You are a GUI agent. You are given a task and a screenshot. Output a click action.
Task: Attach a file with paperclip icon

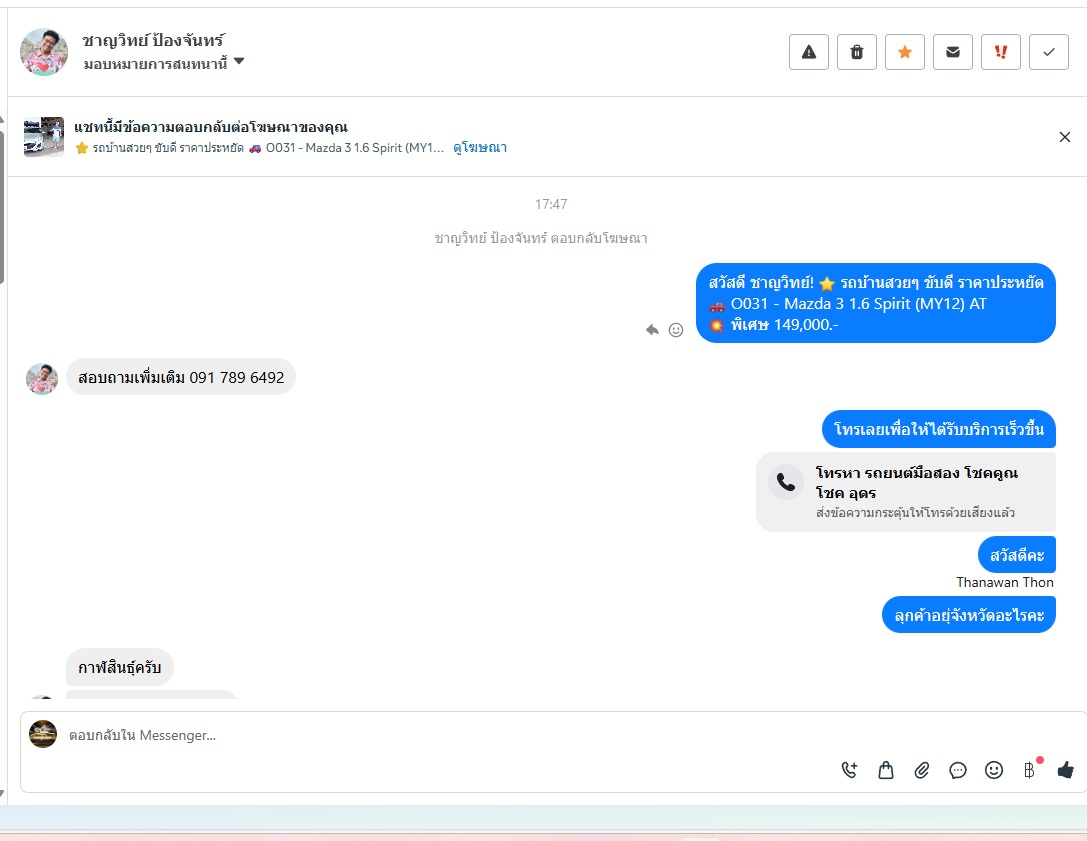(921, 770)
